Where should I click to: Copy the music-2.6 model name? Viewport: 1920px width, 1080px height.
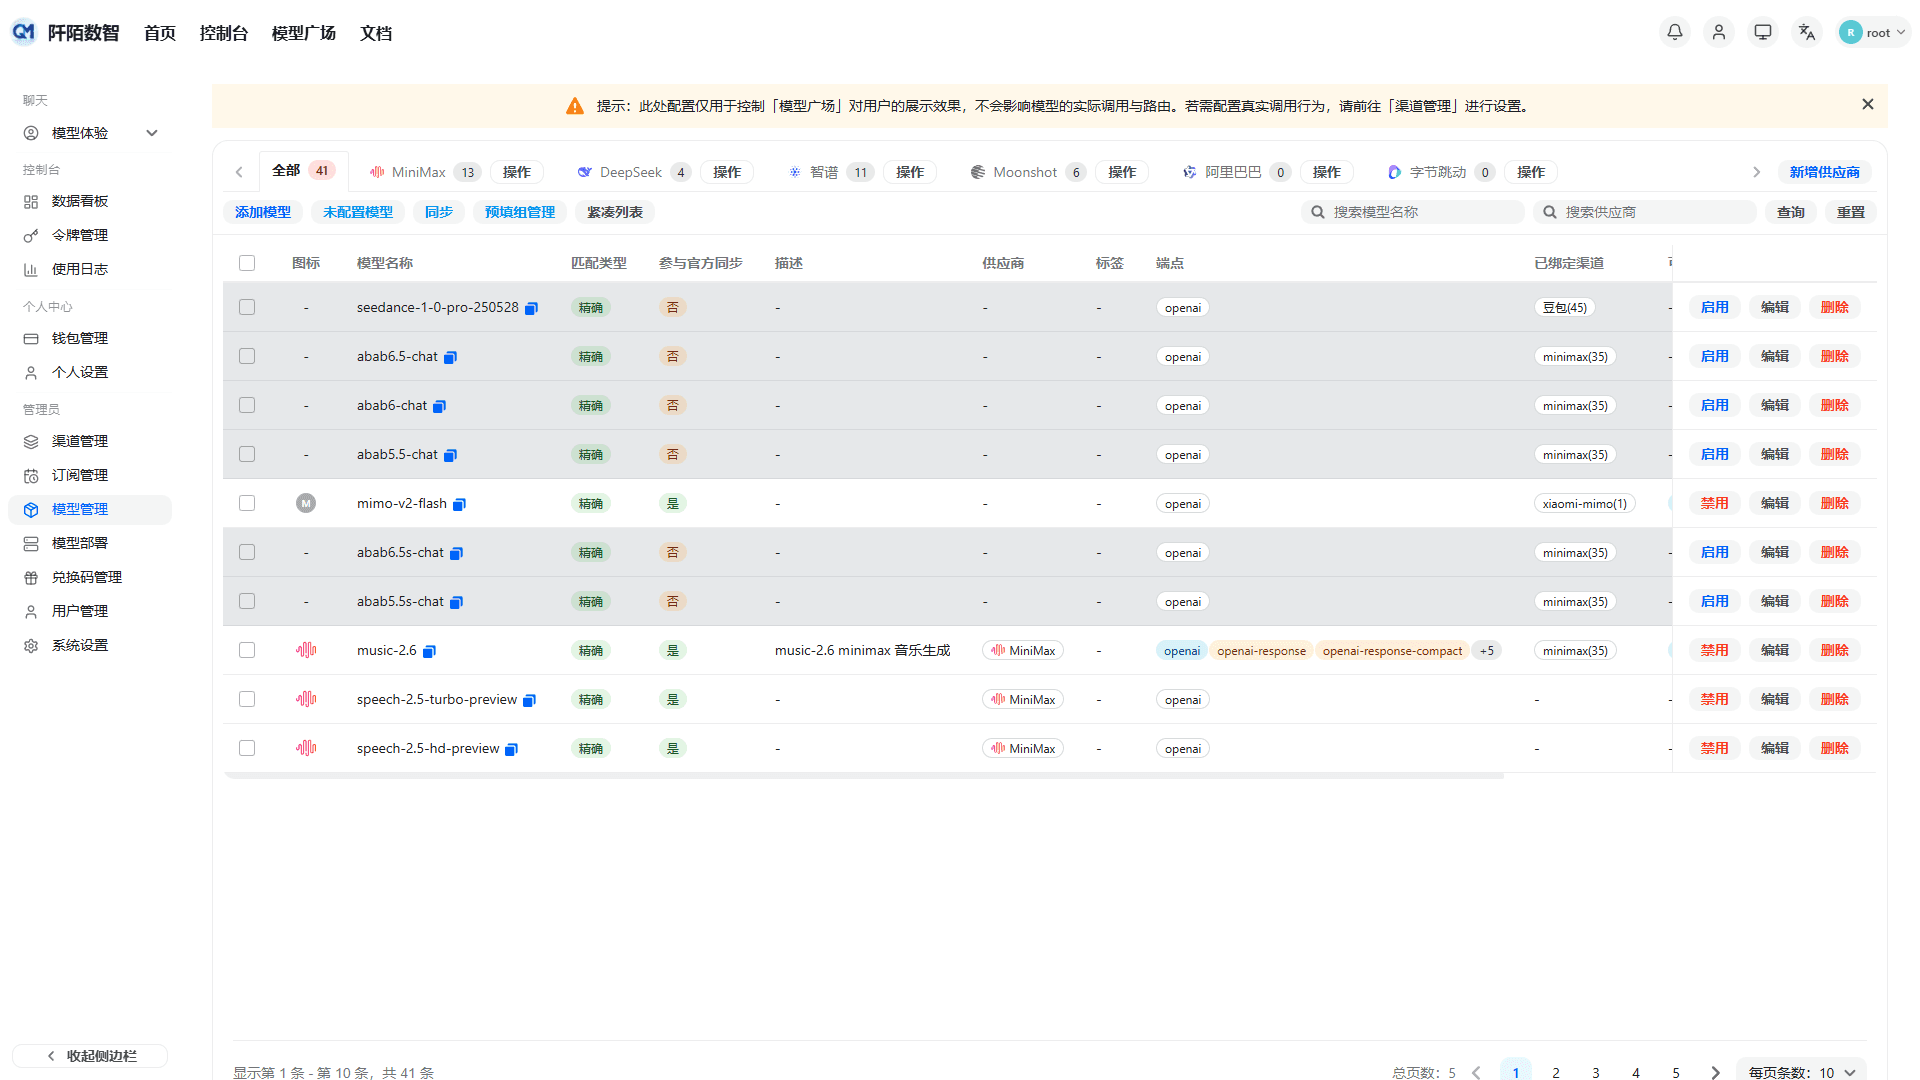pos(430,651)
